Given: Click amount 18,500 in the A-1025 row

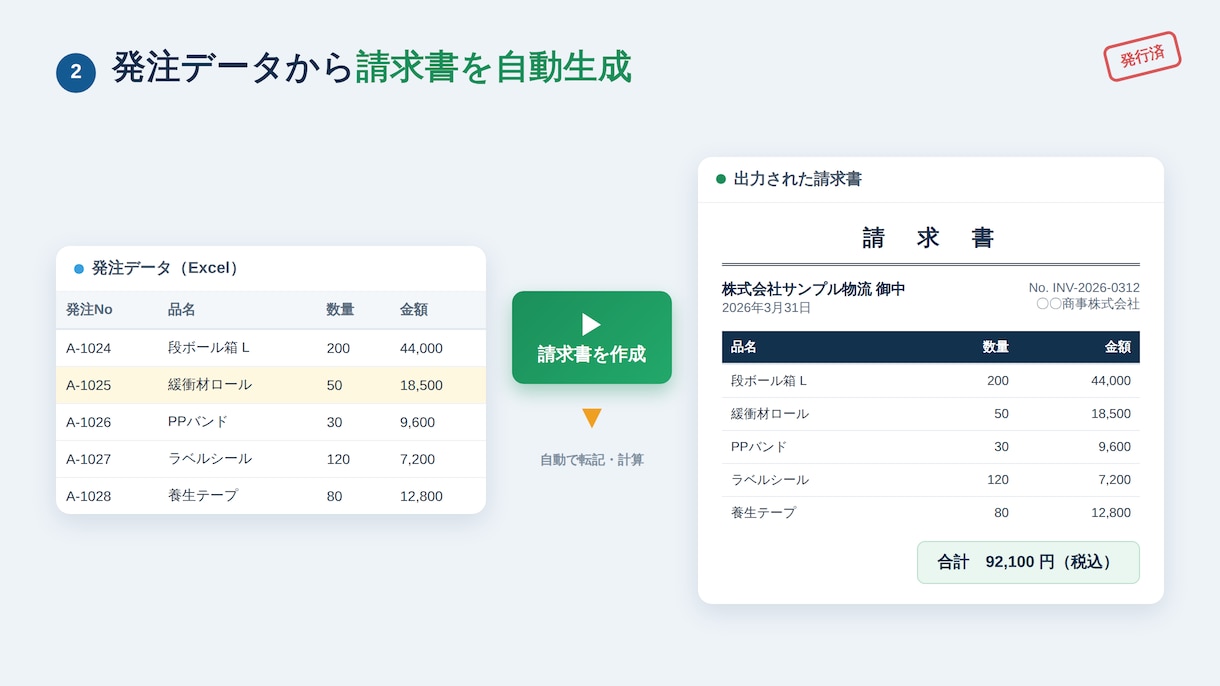Looking at the screenshot, I should pos(421,385).
